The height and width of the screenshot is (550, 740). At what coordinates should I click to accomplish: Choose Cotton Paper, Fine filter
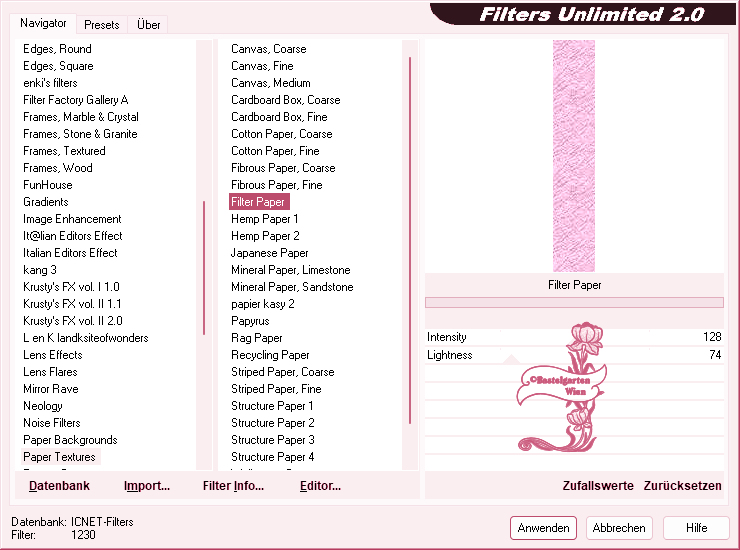[x=275, y=151]
